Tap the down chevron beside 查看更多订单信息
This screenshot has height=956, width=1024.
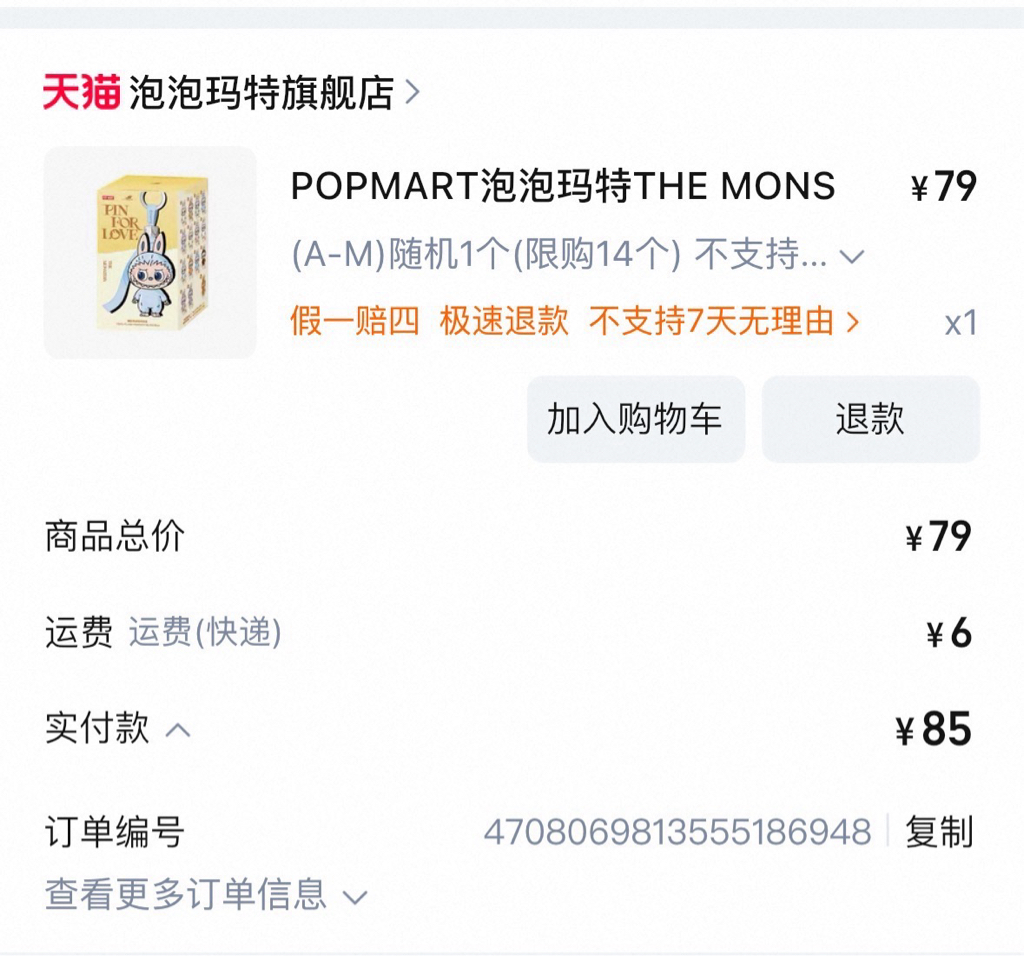(355, 898)
